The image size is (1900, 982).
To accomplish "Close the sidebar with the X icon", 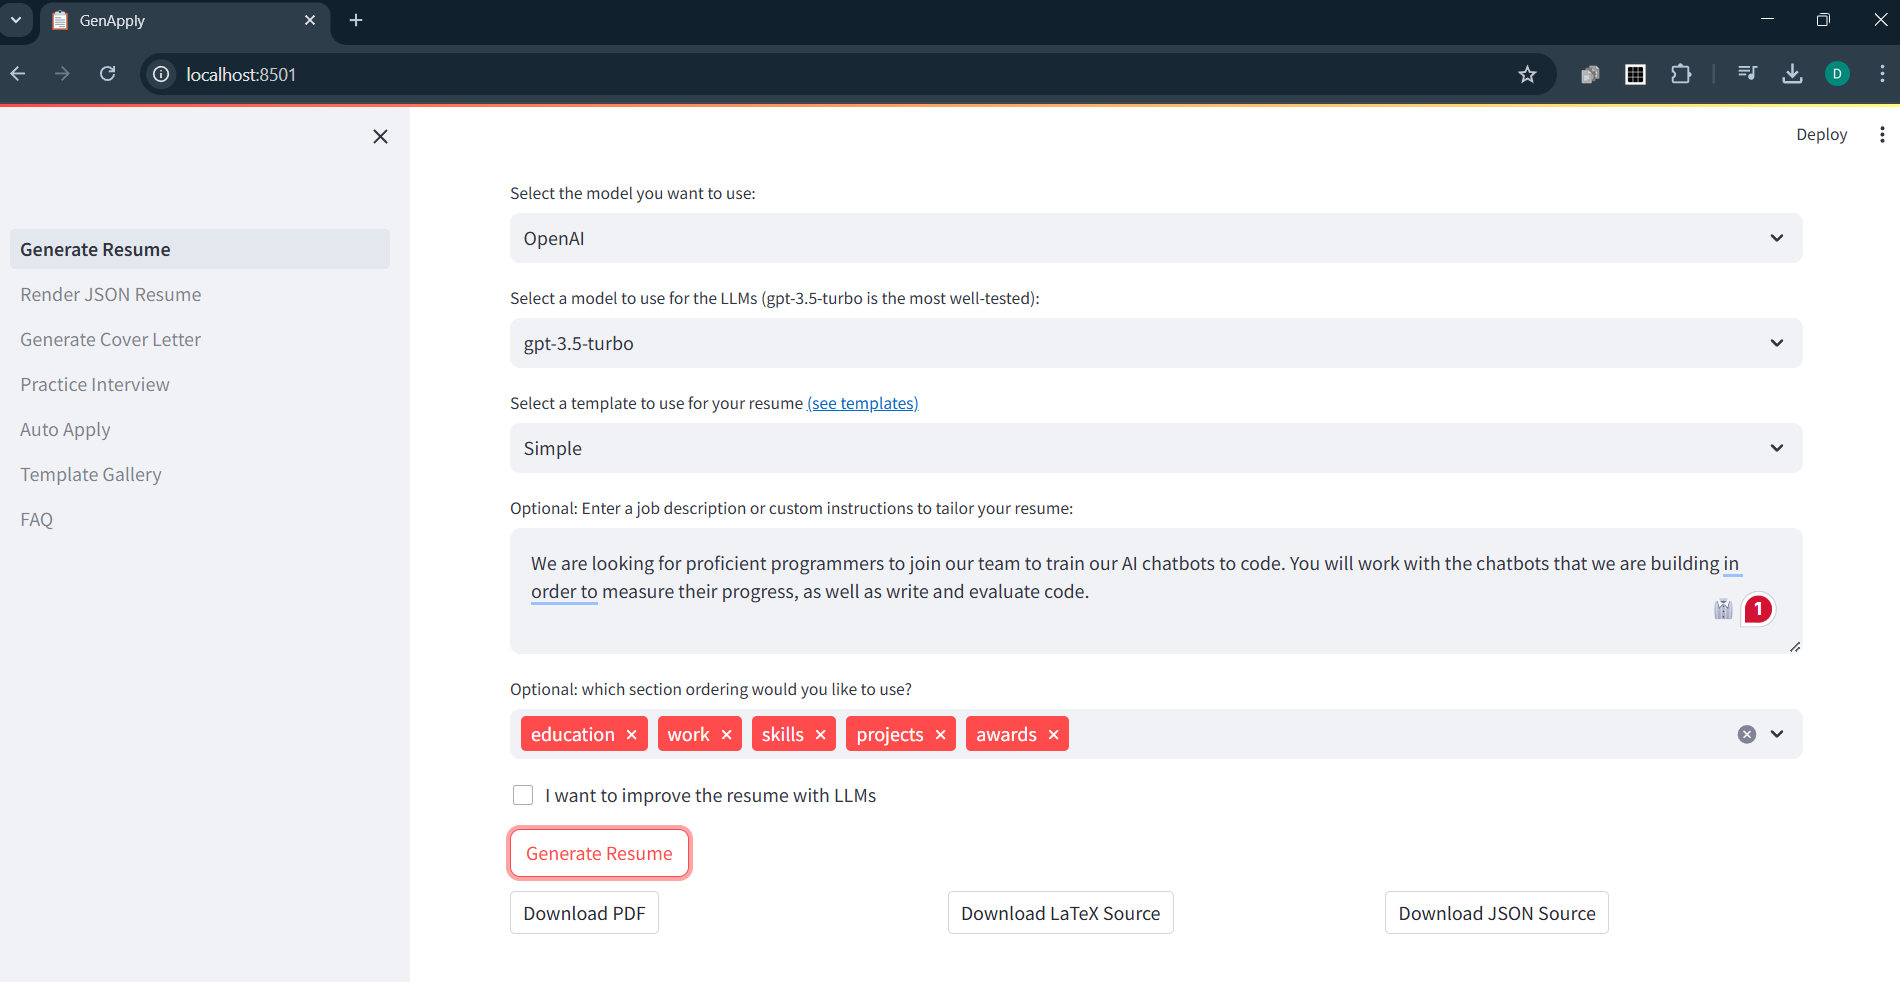I will (380, 137).
